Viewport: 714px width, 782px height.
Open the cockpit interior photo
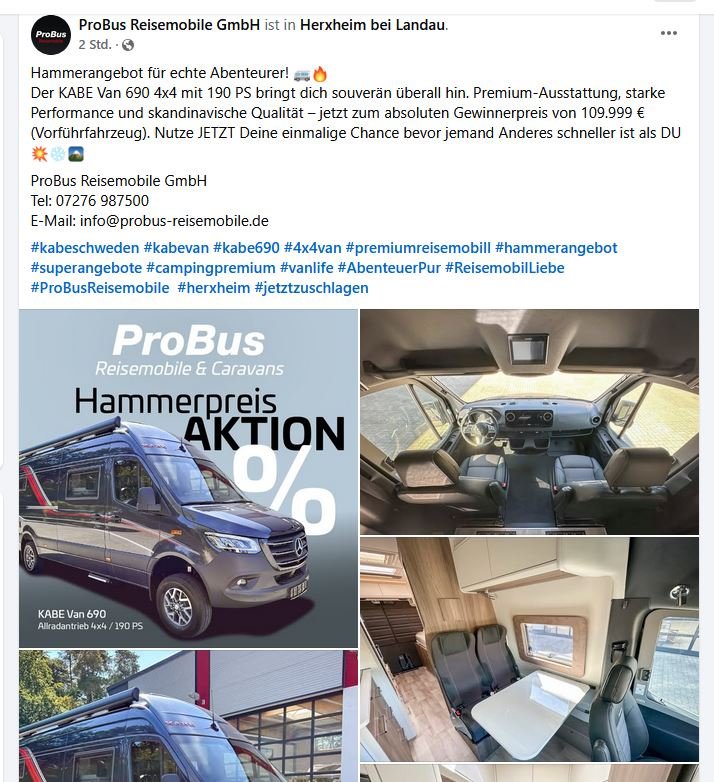(x=530, y=422)
